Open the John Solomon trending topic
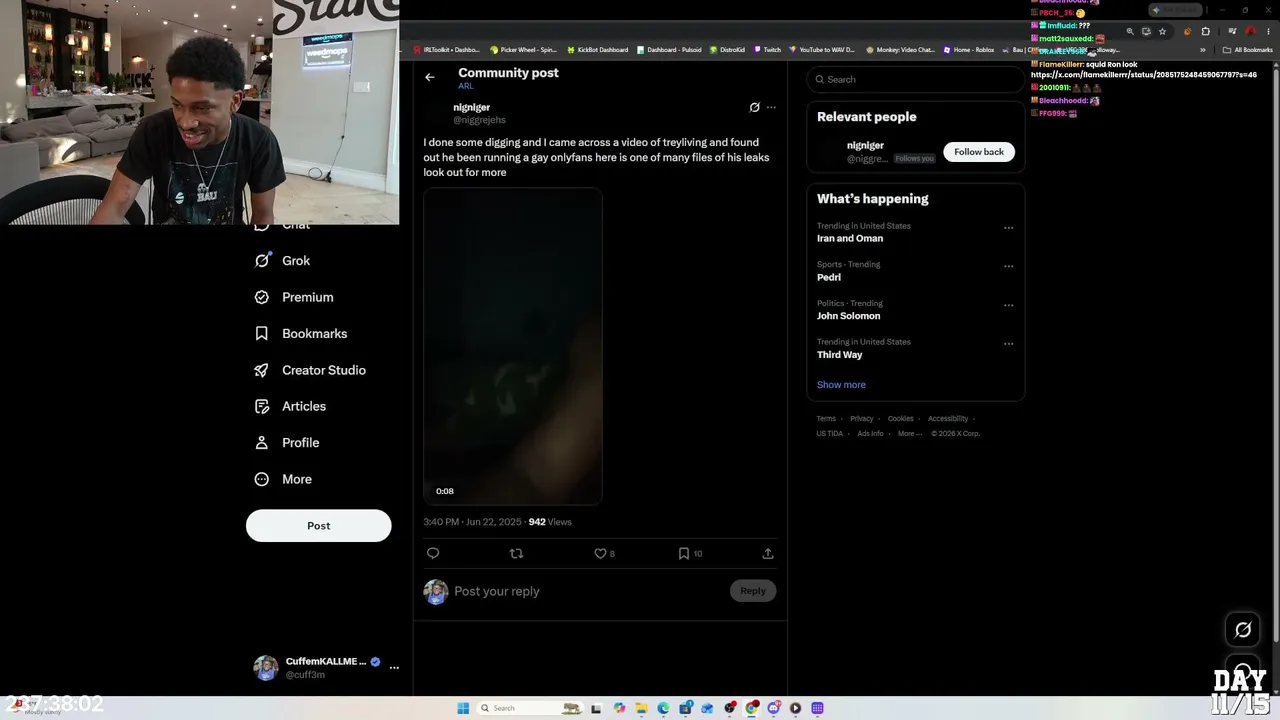Screen dimensions: 1280x720 (849, 316)
